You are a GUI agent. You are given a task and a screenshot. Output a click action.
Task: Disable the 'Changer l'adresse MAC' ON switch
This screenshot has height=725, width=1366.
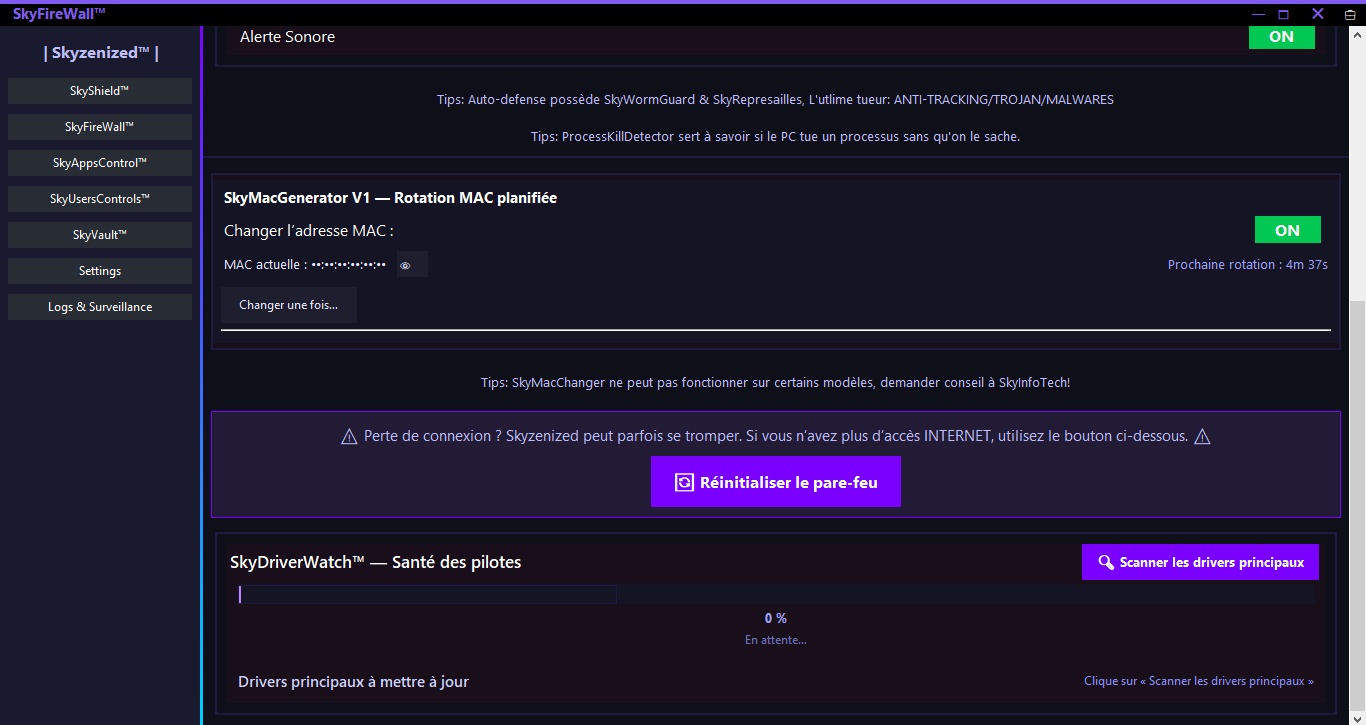tap(1287, 230)
